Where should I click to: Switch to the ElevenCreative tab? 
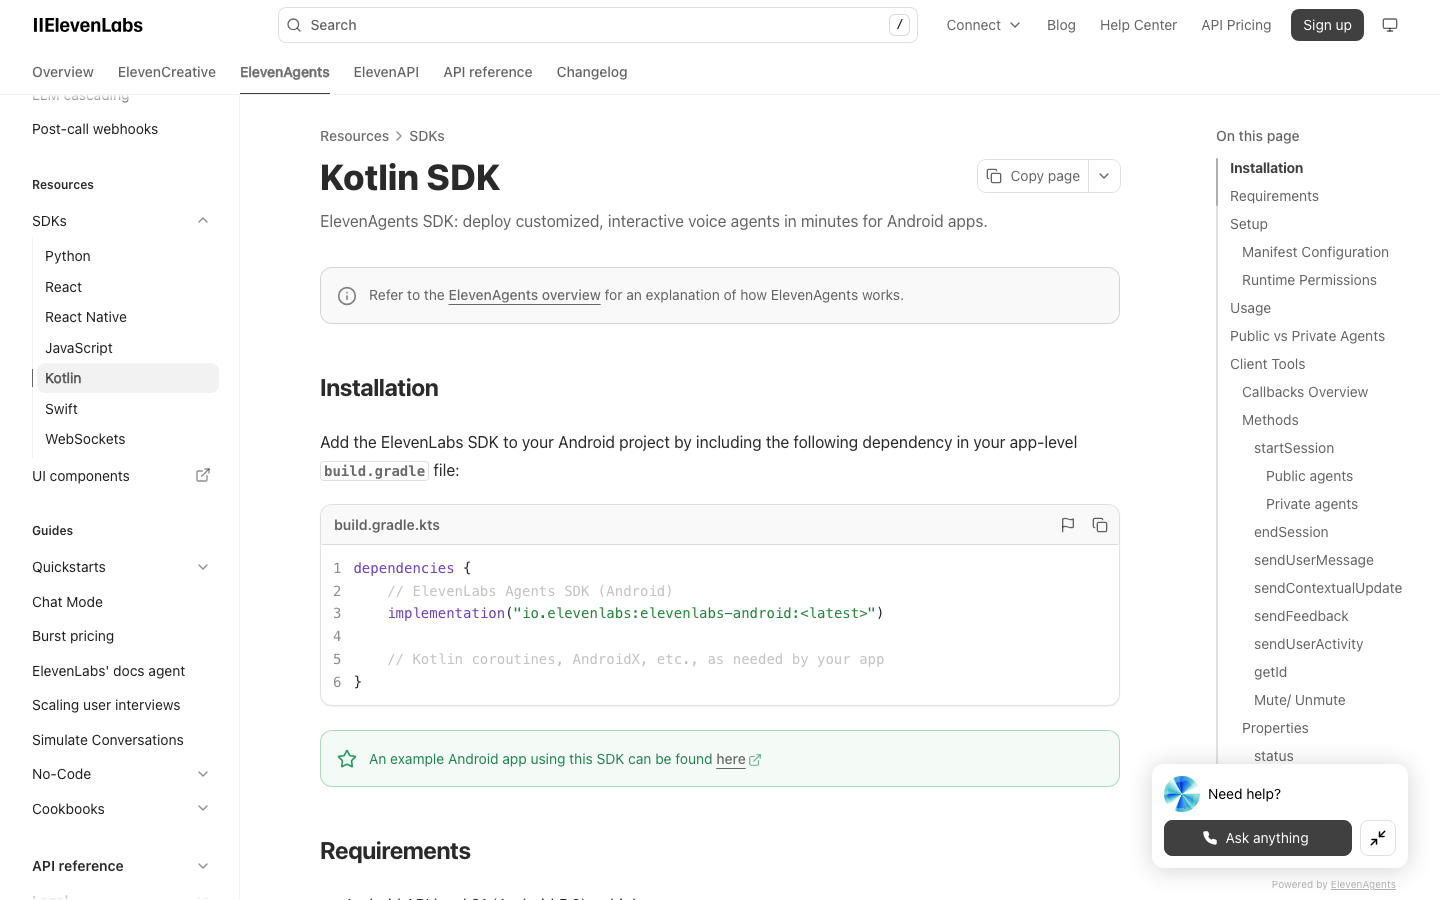click(167, 72)
